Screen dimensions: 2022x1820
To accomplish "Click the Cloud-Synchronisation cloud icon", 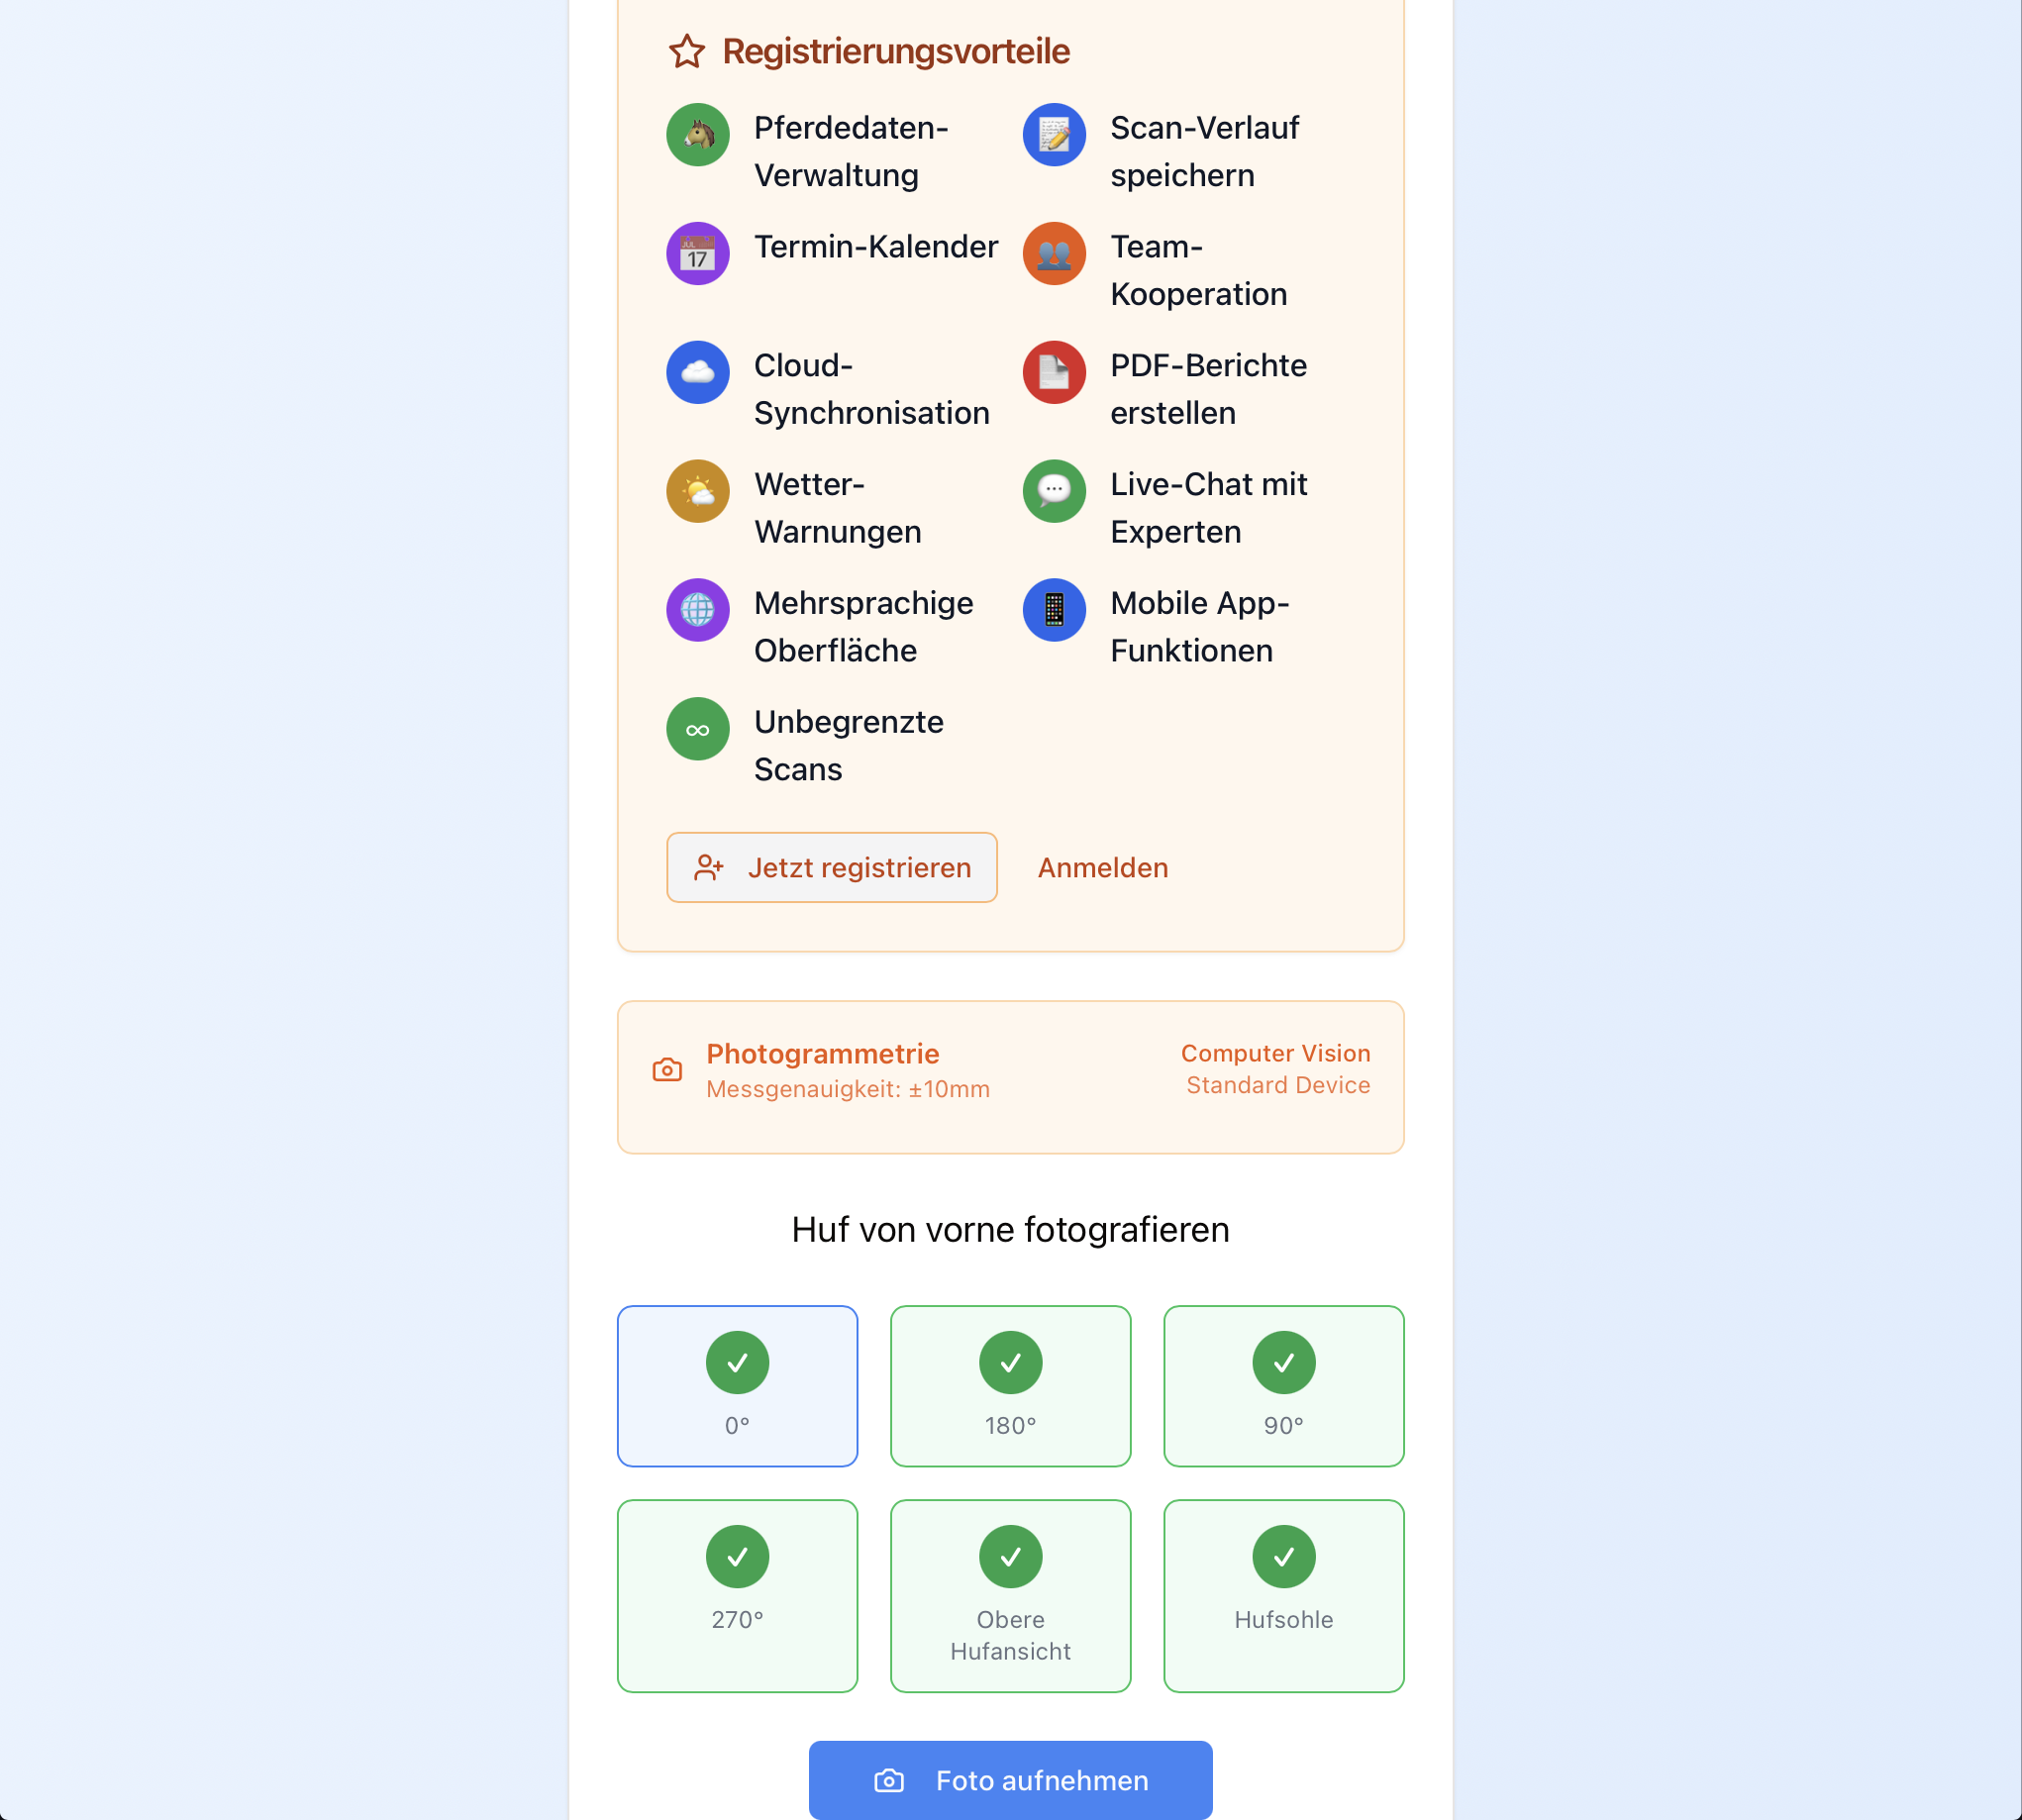I will (697, 373).
